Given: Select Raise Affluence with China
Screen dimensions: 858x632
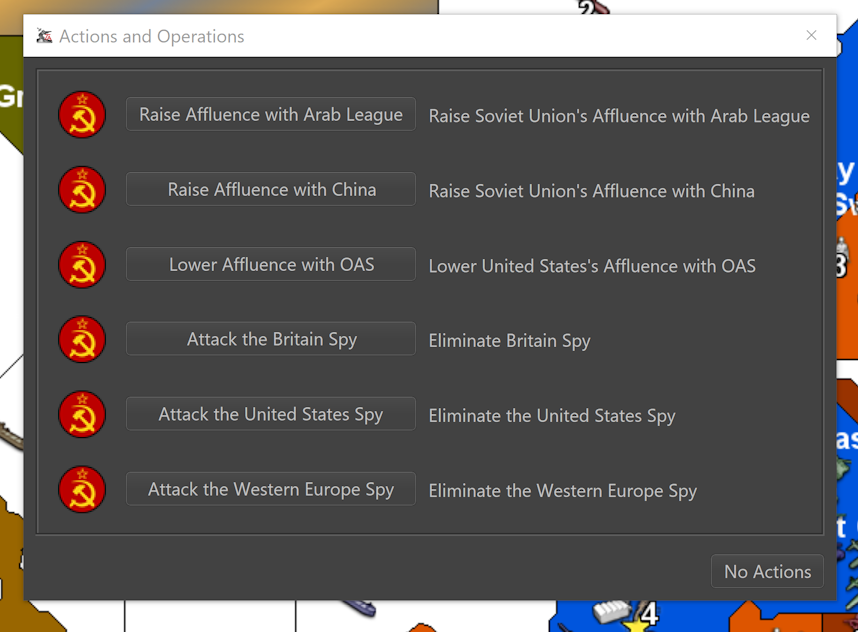Looking at the screenshot, I should (270, 190).
